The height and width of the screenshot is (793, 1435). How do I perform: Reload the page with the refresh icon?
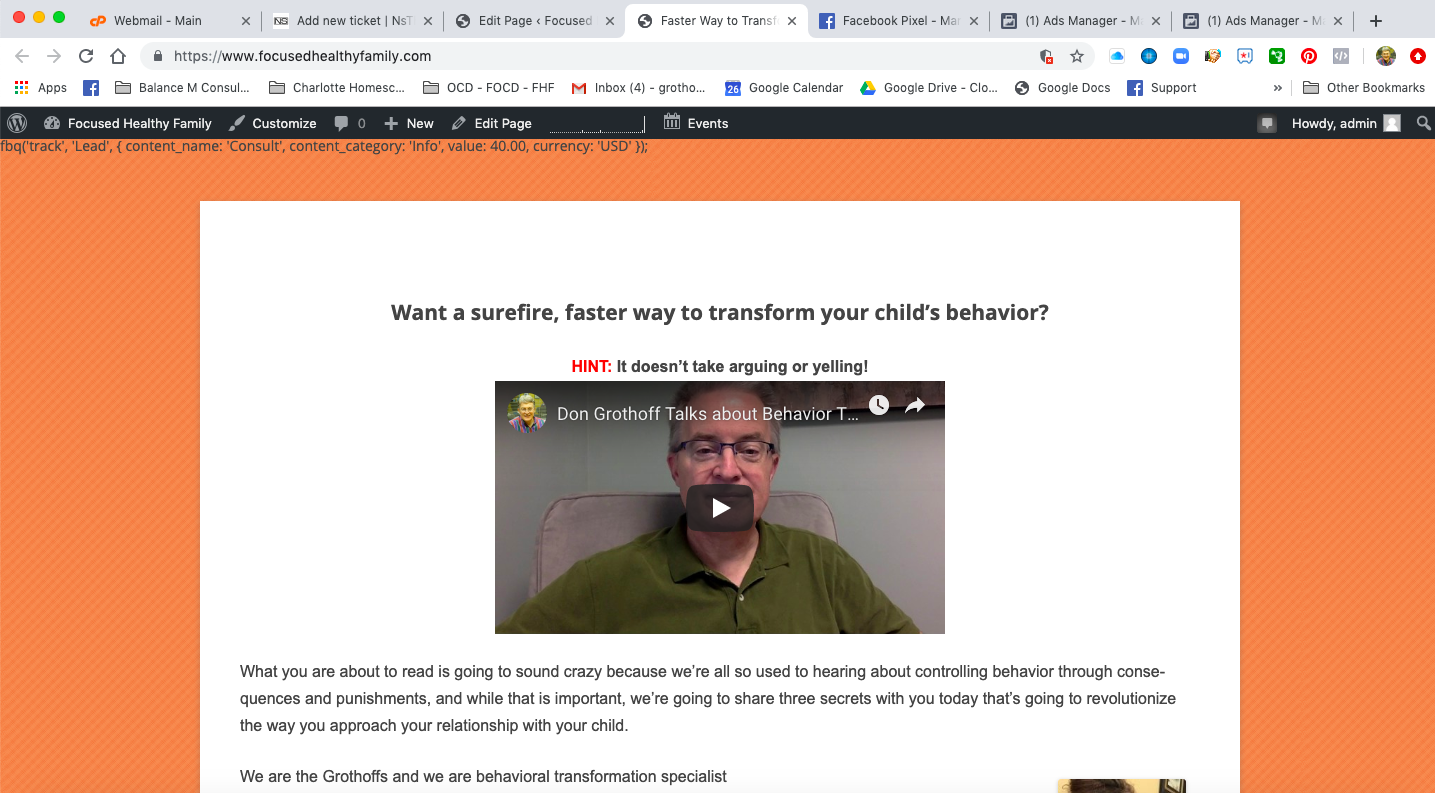(x=86, y=57)
